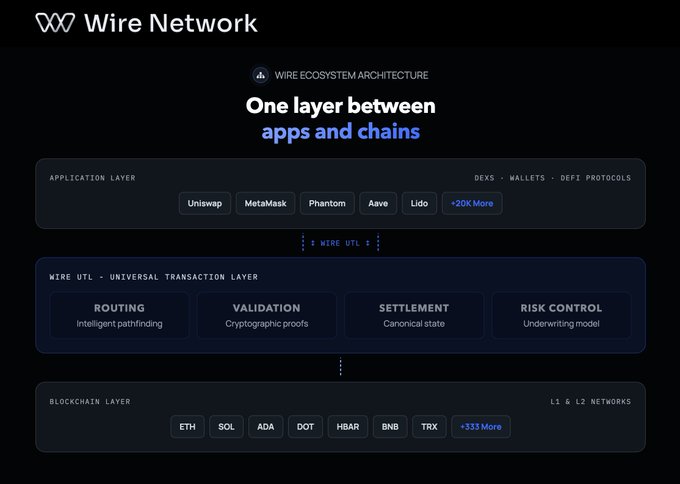
Task: Select the ETH chain chip
Action: (x=187, y=427)
